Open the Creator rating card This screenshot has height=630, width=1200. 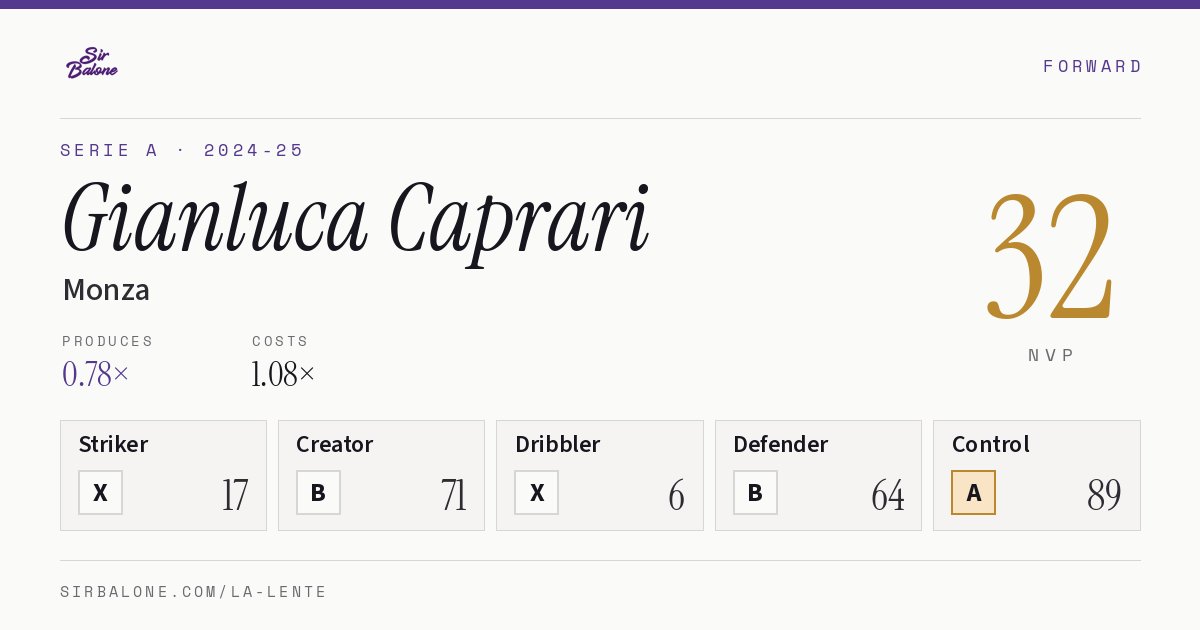tap(381, 475)
